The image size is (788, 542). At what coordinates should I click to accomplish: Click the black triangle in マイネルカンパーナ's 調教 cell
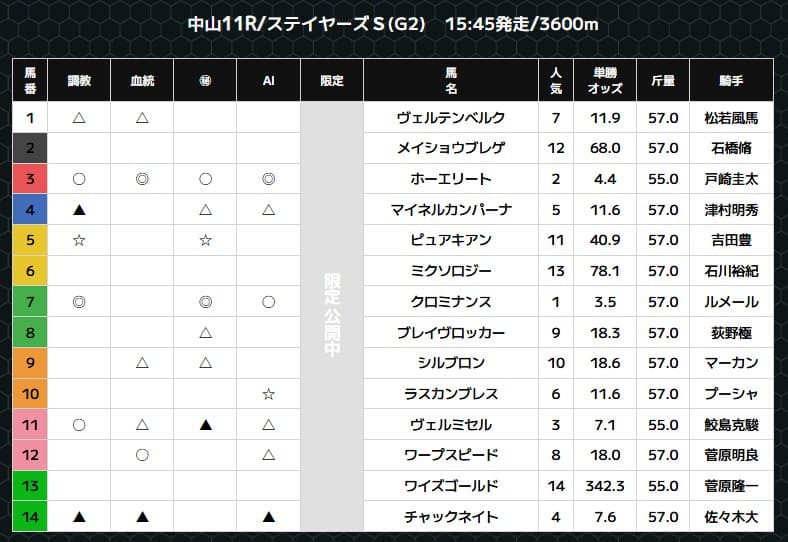(x=78, y=210)
